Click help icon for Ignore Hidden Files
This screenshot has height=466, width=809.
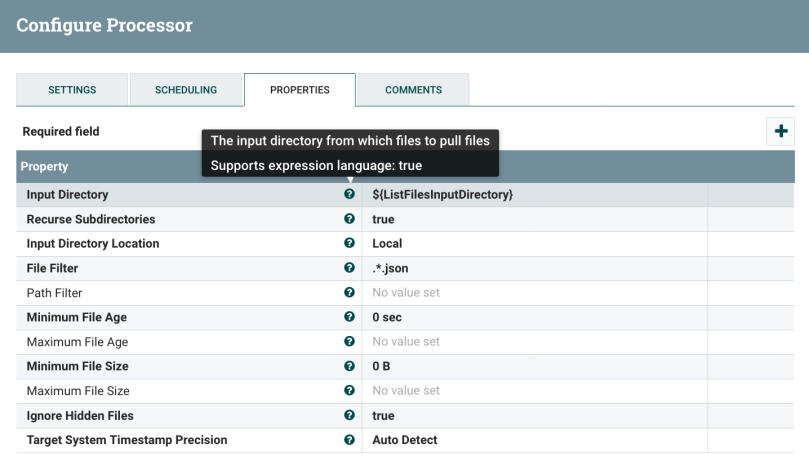tap(349, 415)
